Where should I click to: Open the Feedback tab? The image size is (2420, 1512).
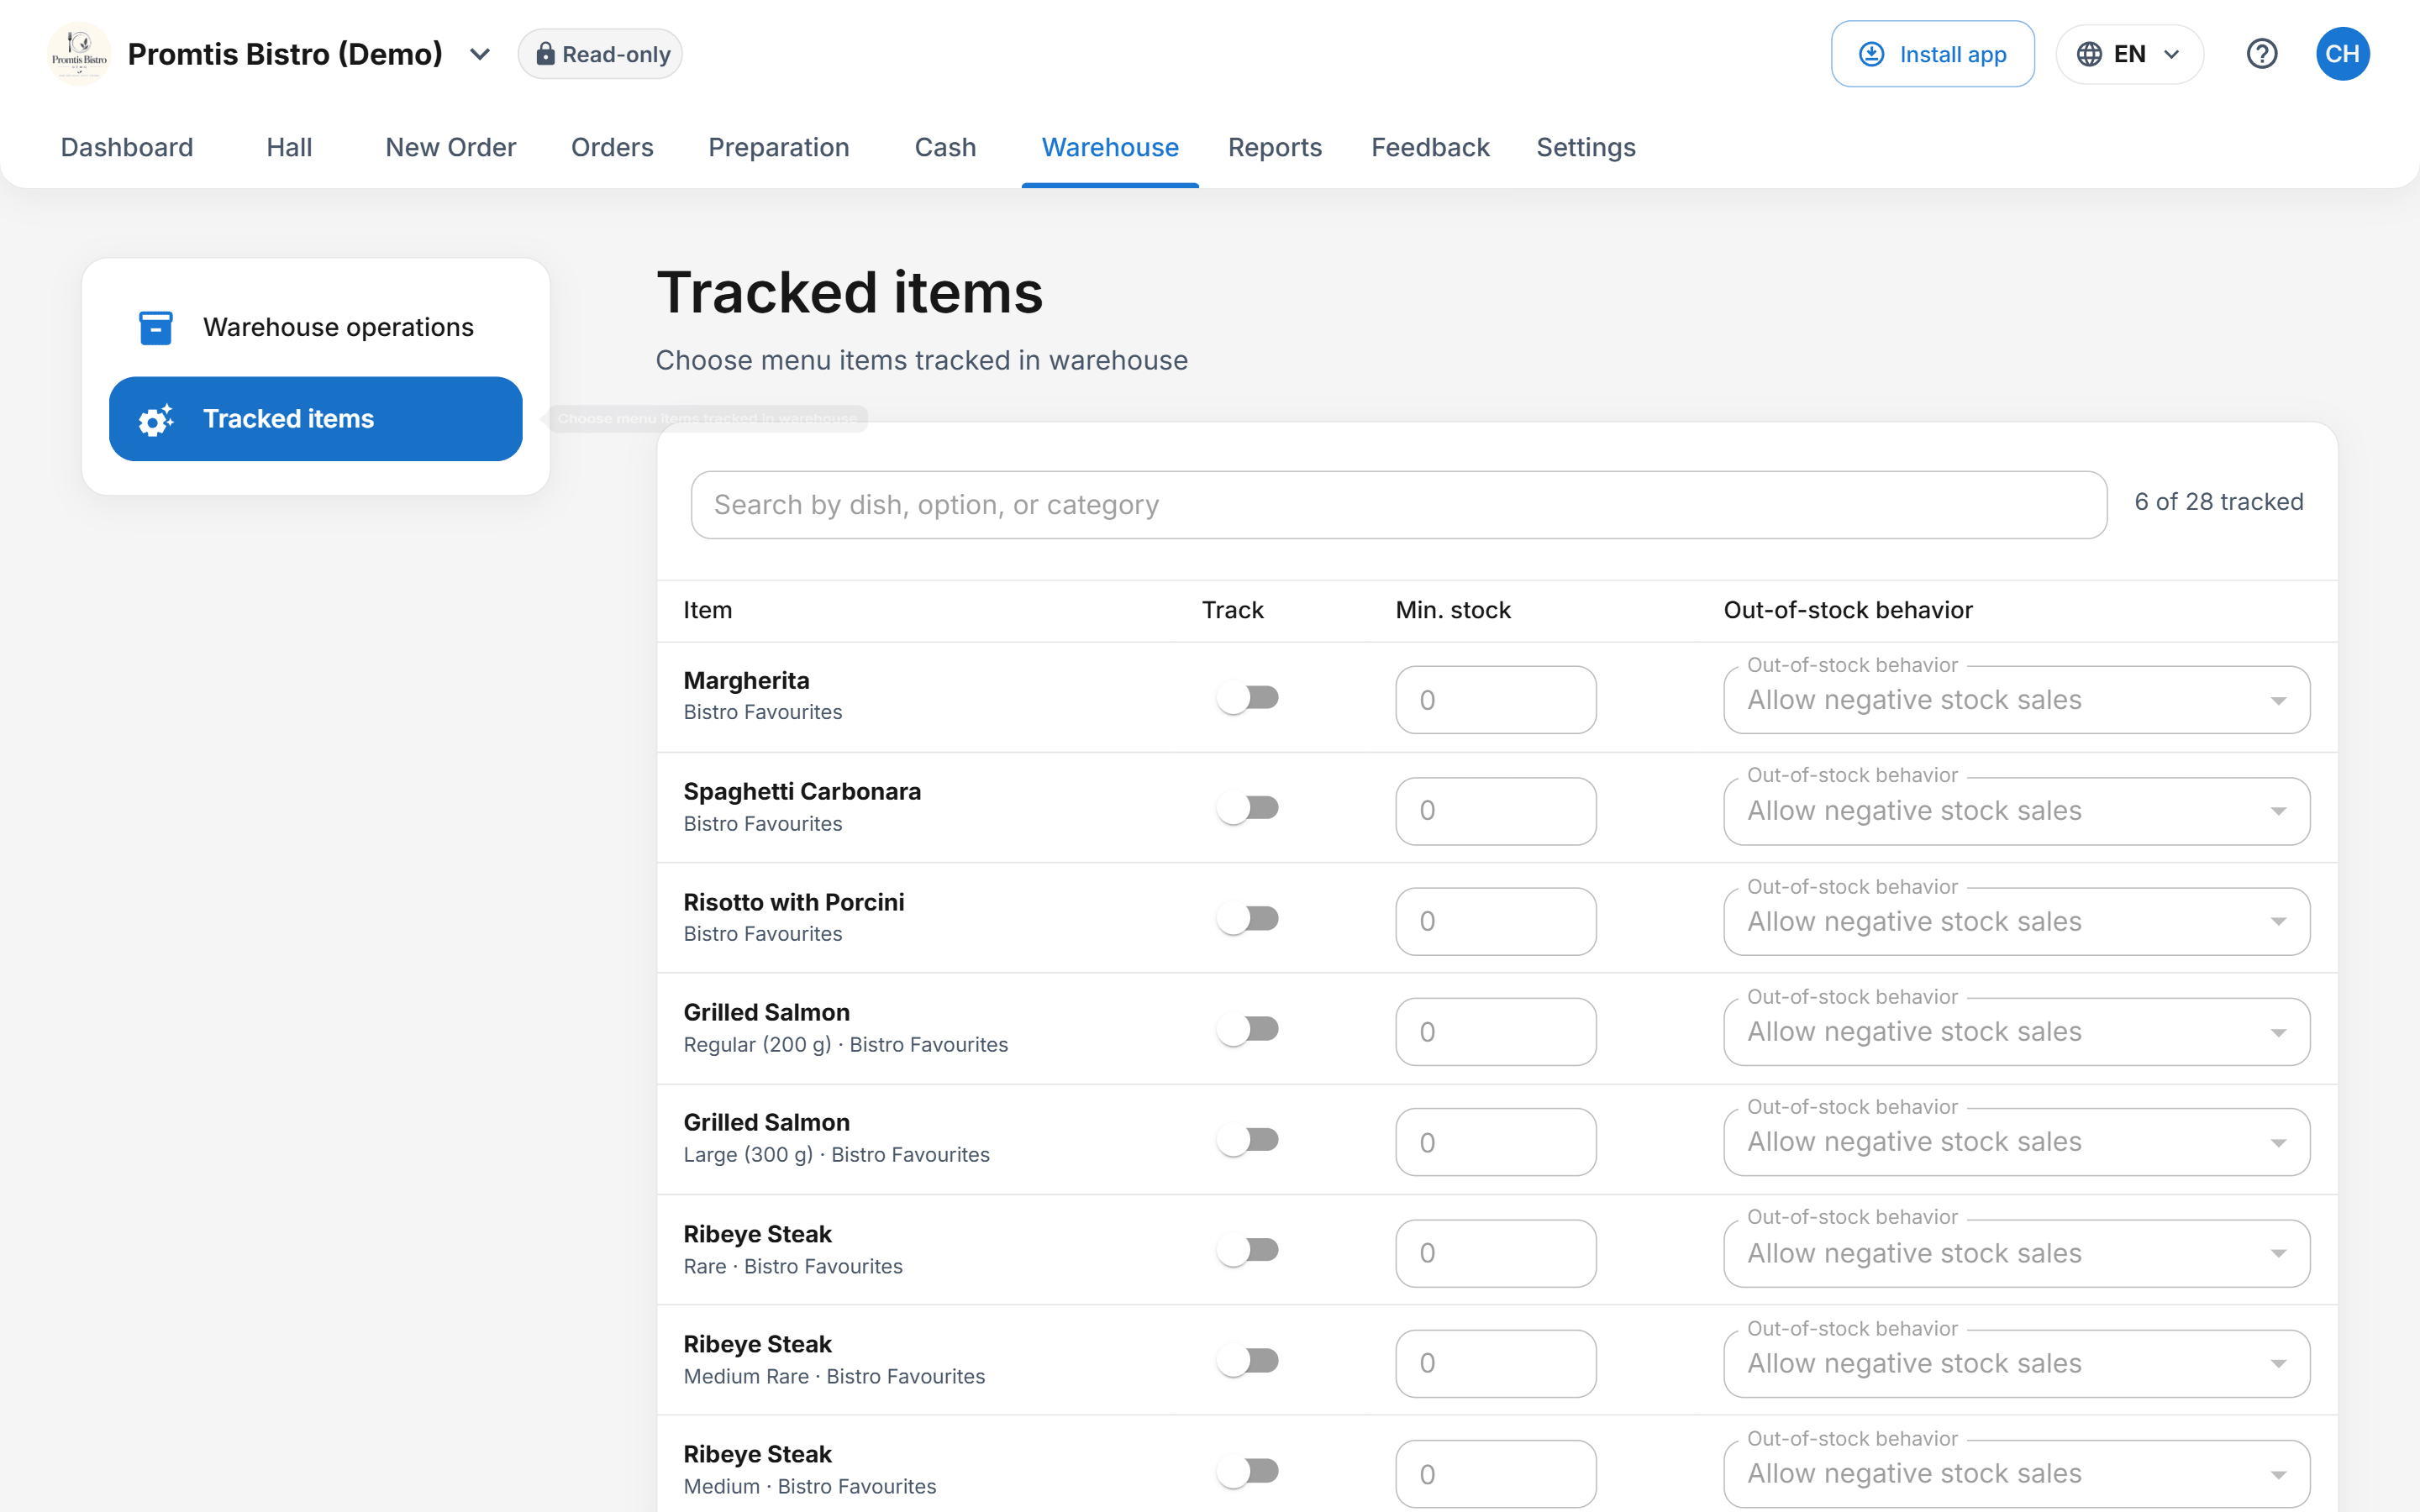point(1430,147)
